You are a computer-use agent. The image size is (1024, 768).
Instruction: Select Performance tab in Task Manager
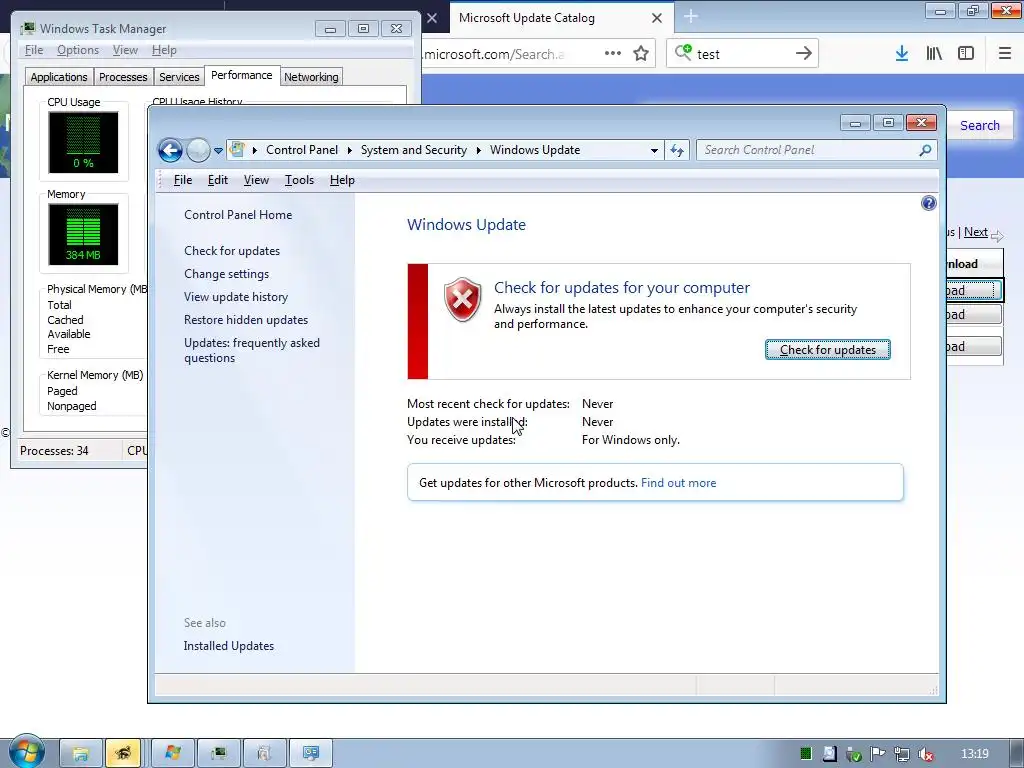pyautogui.click(x=242, y=75)
